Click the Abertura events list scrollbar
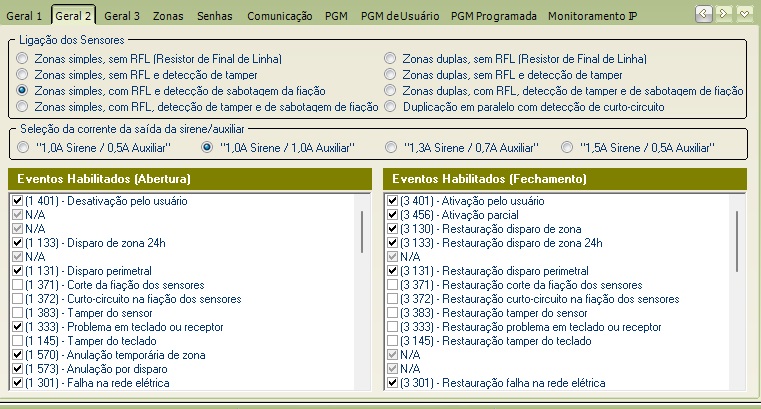The image size is (761, 409). coord(362,232)
